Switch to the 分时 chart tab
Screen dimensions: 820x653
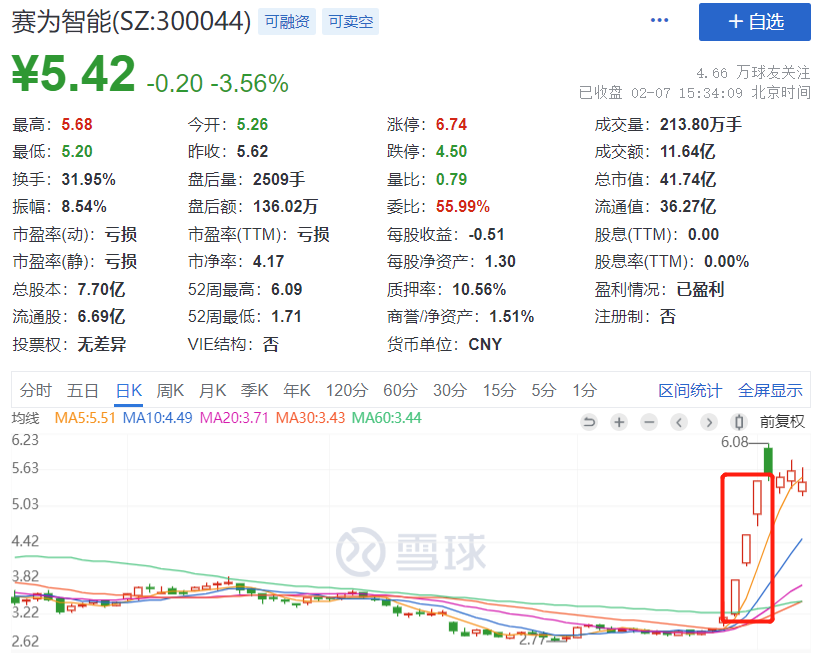click(x=36, y=391)
